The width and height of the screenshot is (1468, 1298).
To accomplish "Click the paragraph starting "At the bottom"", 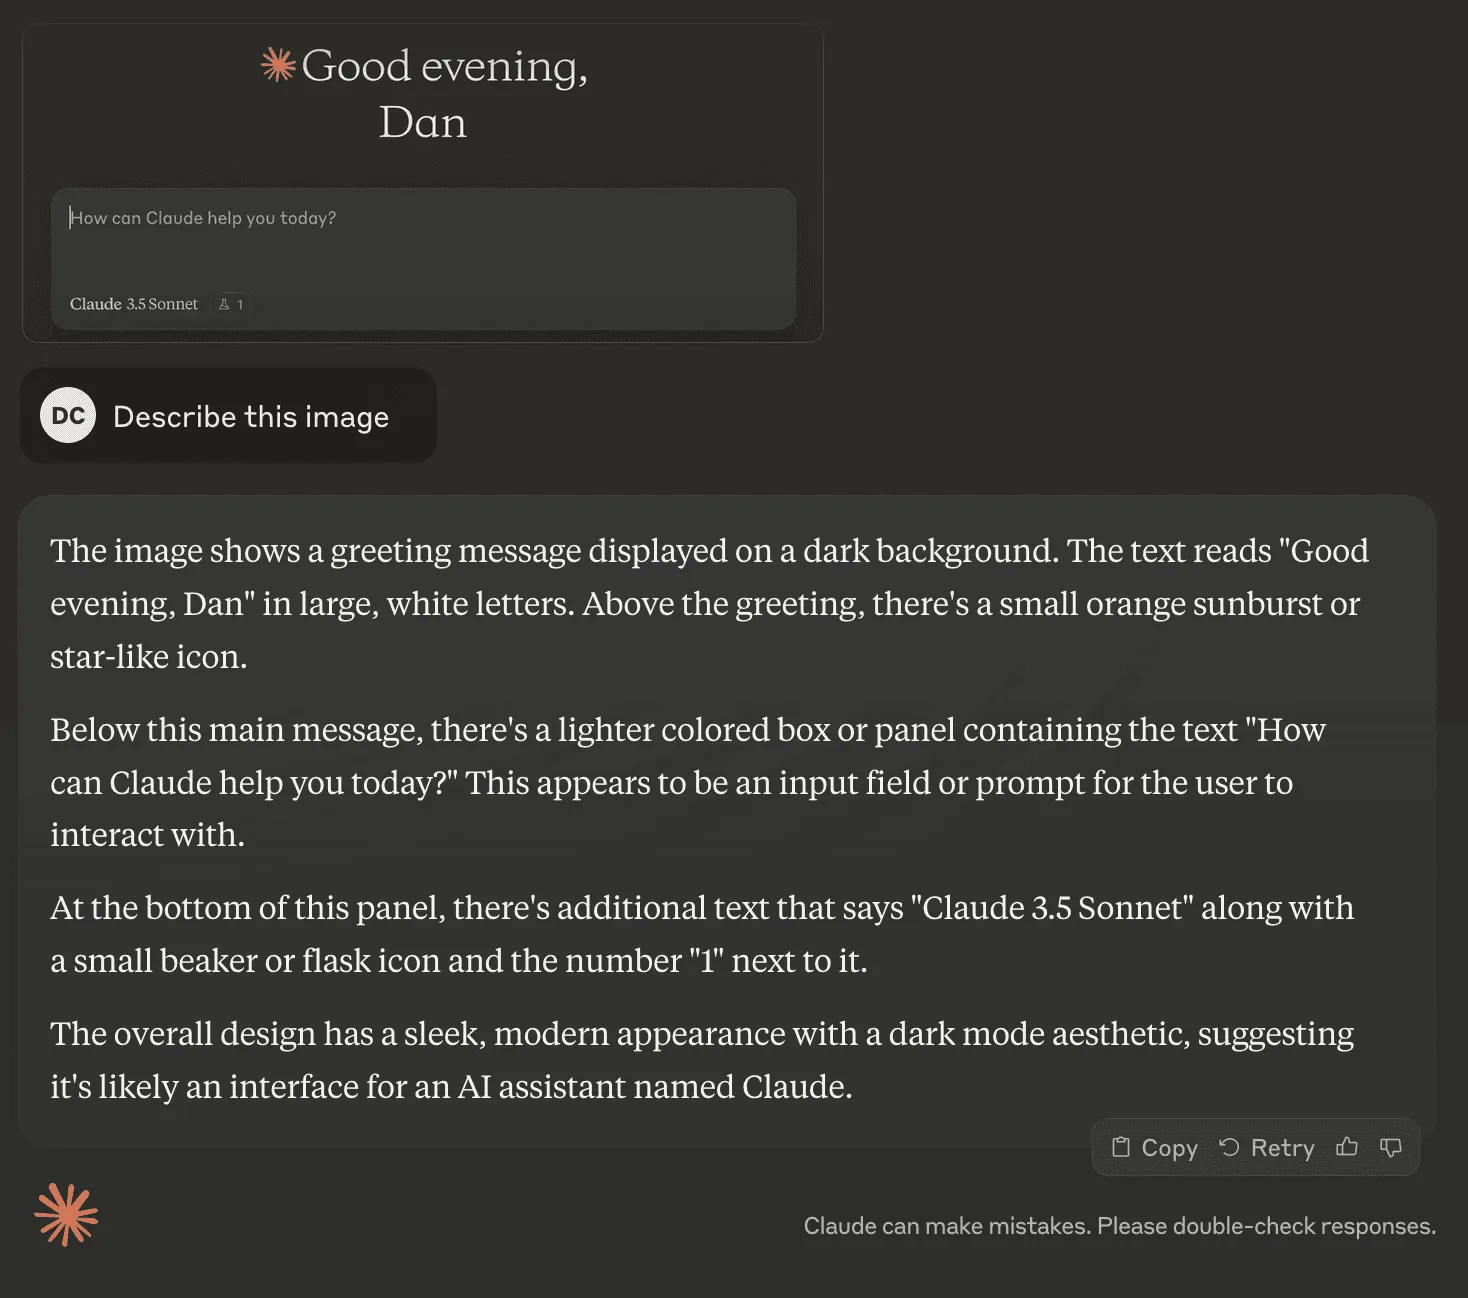I will tap(701, 934).
